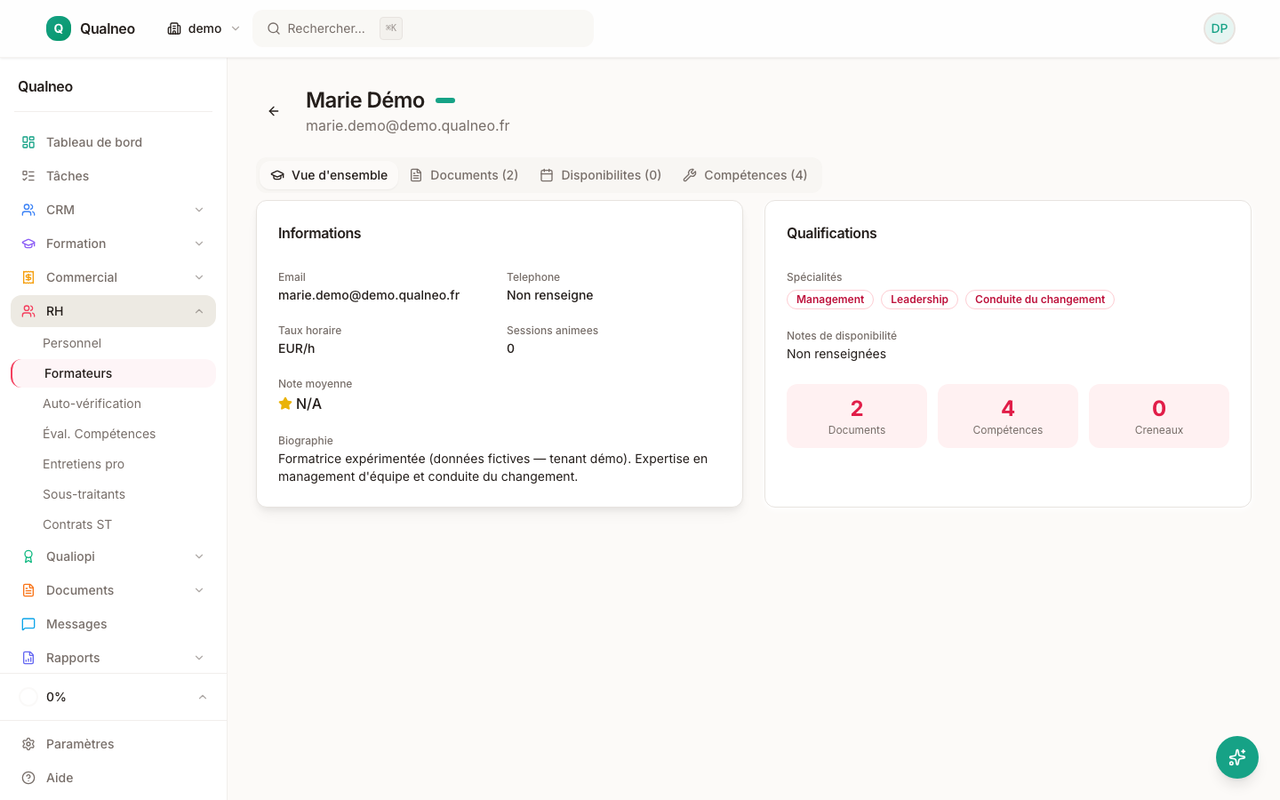This screenshot has width=1280, height=800.
Task: Click the Formation graduation cap icon
Action: tap(28, 244)
